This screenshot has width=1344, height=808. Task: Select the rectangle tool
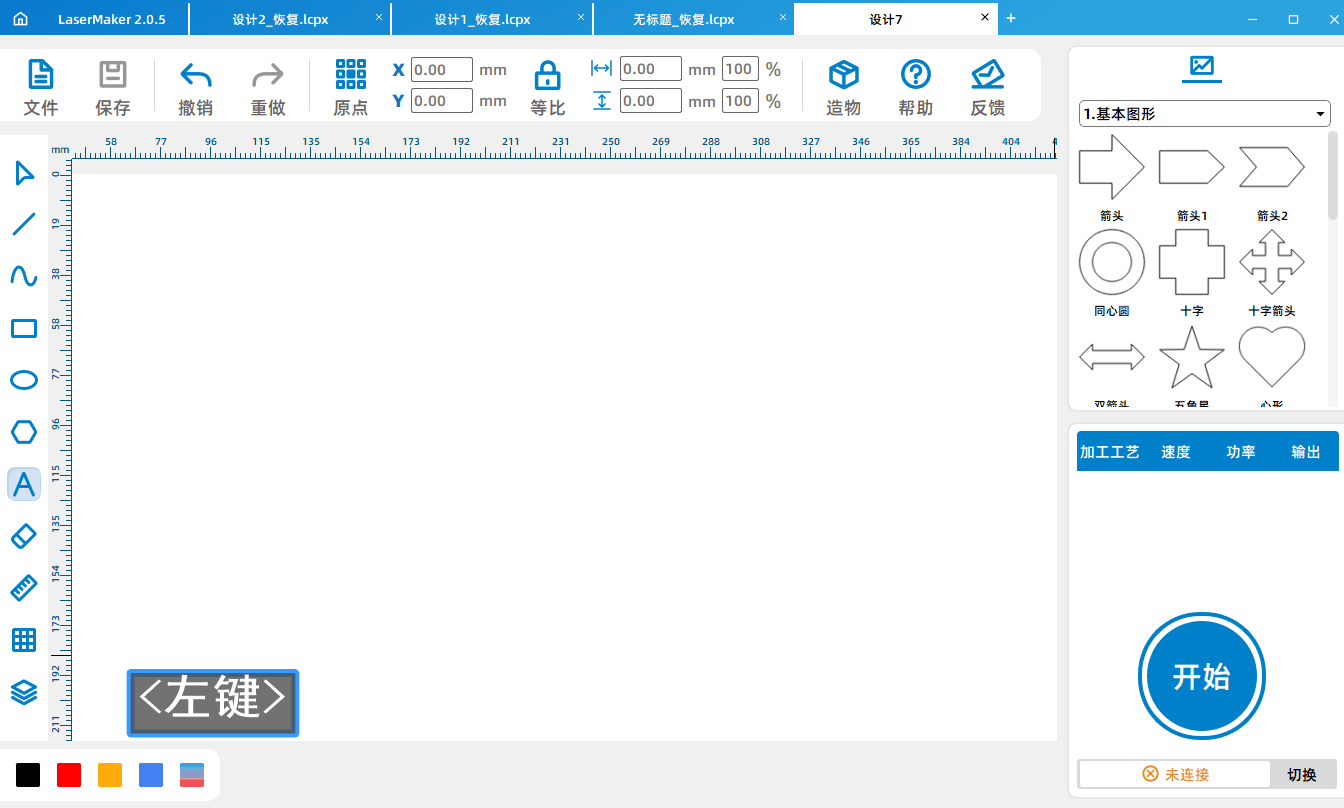point(24,328)
